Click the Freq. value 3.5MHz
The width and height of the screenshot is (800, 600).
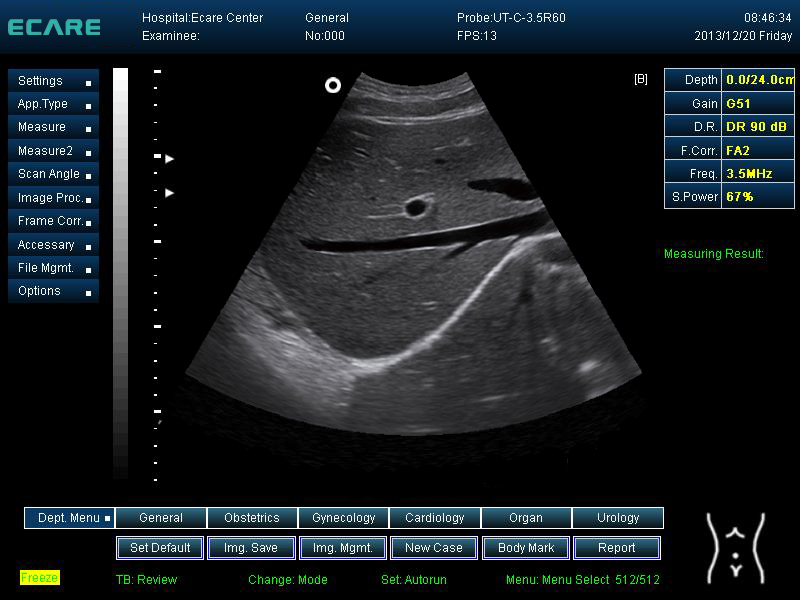point(758,174)
